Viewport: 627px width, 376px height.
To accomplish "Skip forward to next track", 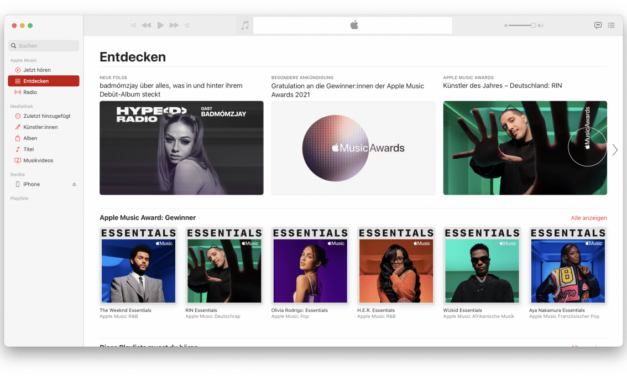I will pyautogui.click(x=174, y=25).
